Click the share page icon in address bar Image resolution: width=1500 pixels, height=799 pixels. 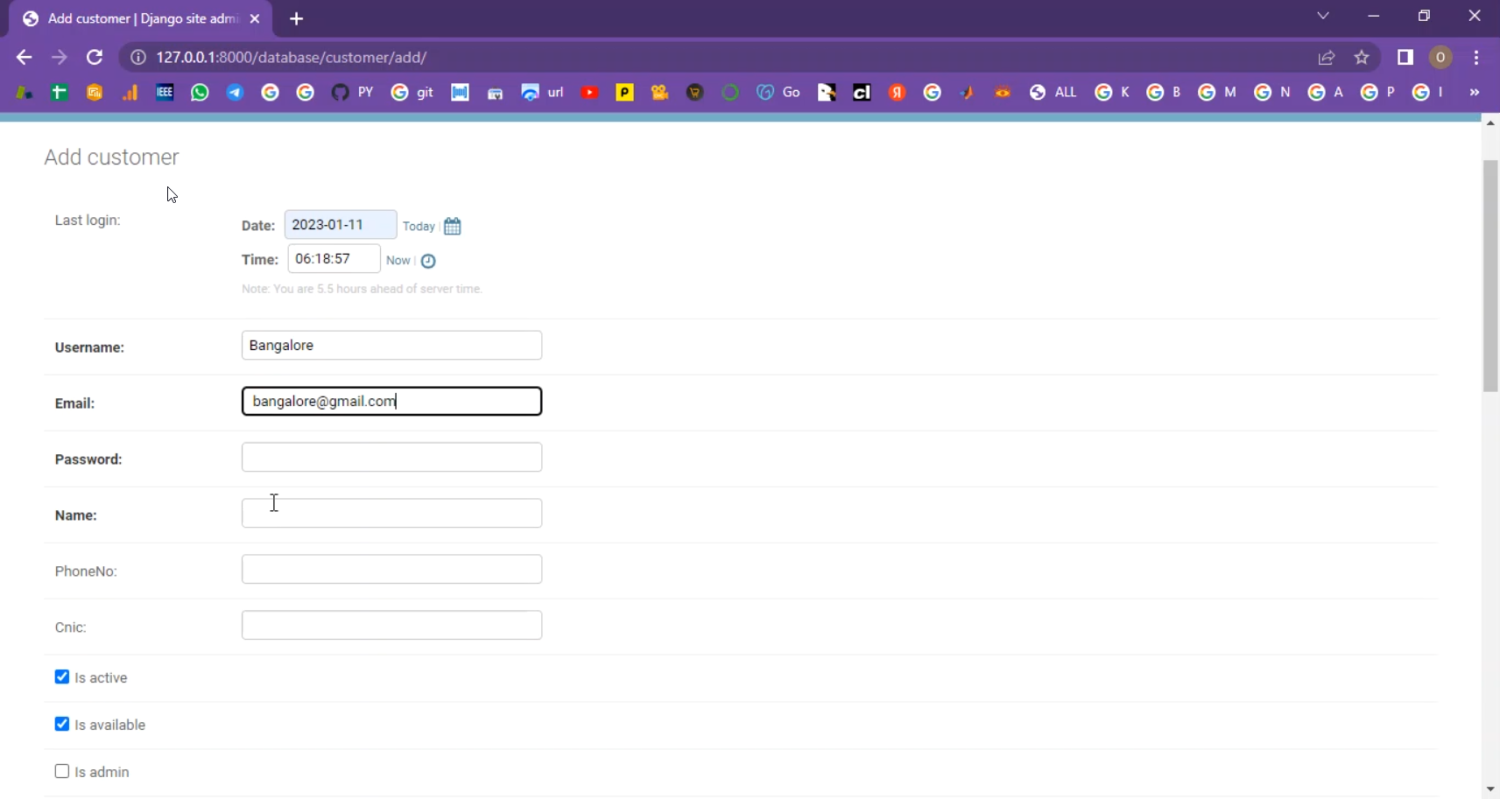1326,58
